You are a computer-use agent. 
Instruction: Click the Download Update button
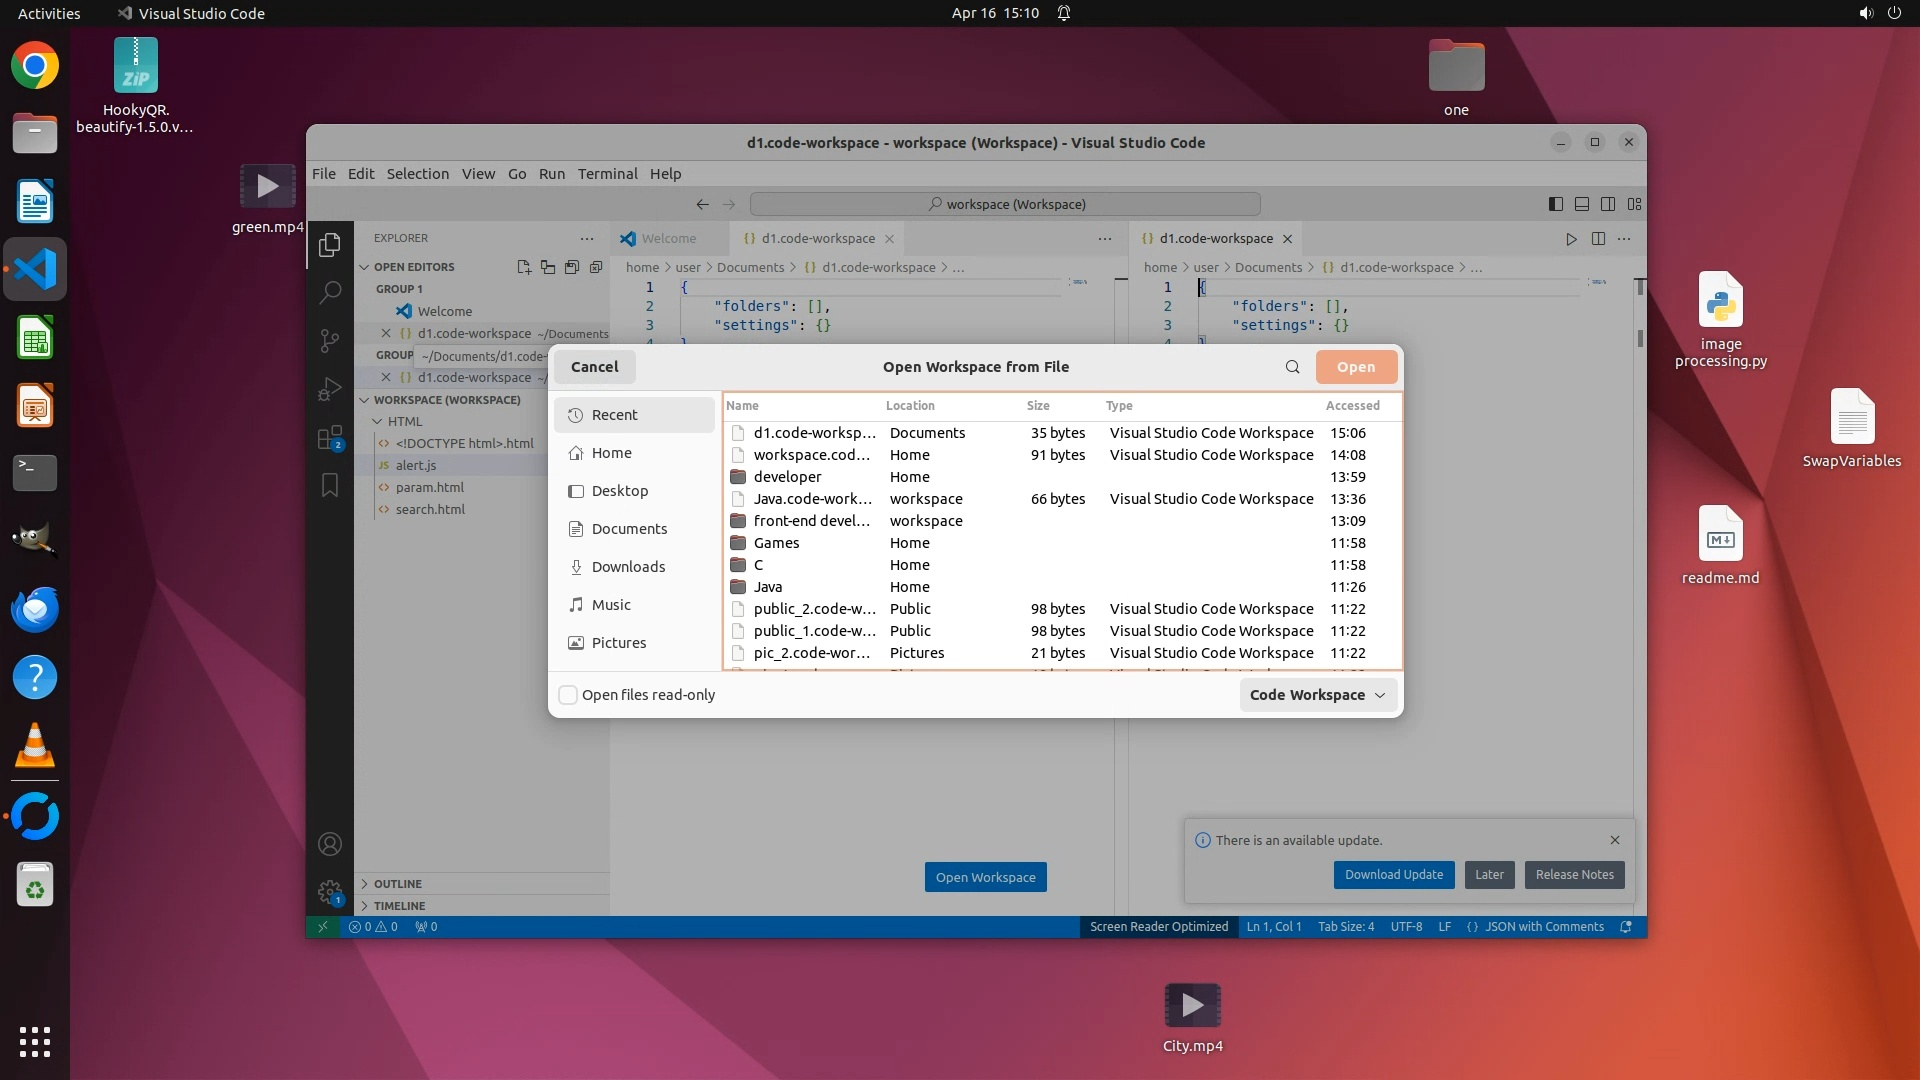point(1393,875)
